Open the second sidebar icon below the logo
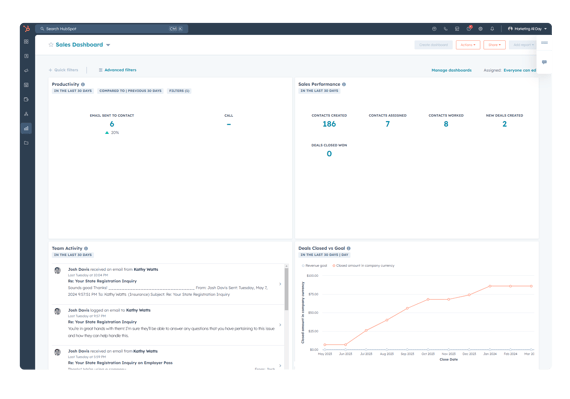 (26, 56)
